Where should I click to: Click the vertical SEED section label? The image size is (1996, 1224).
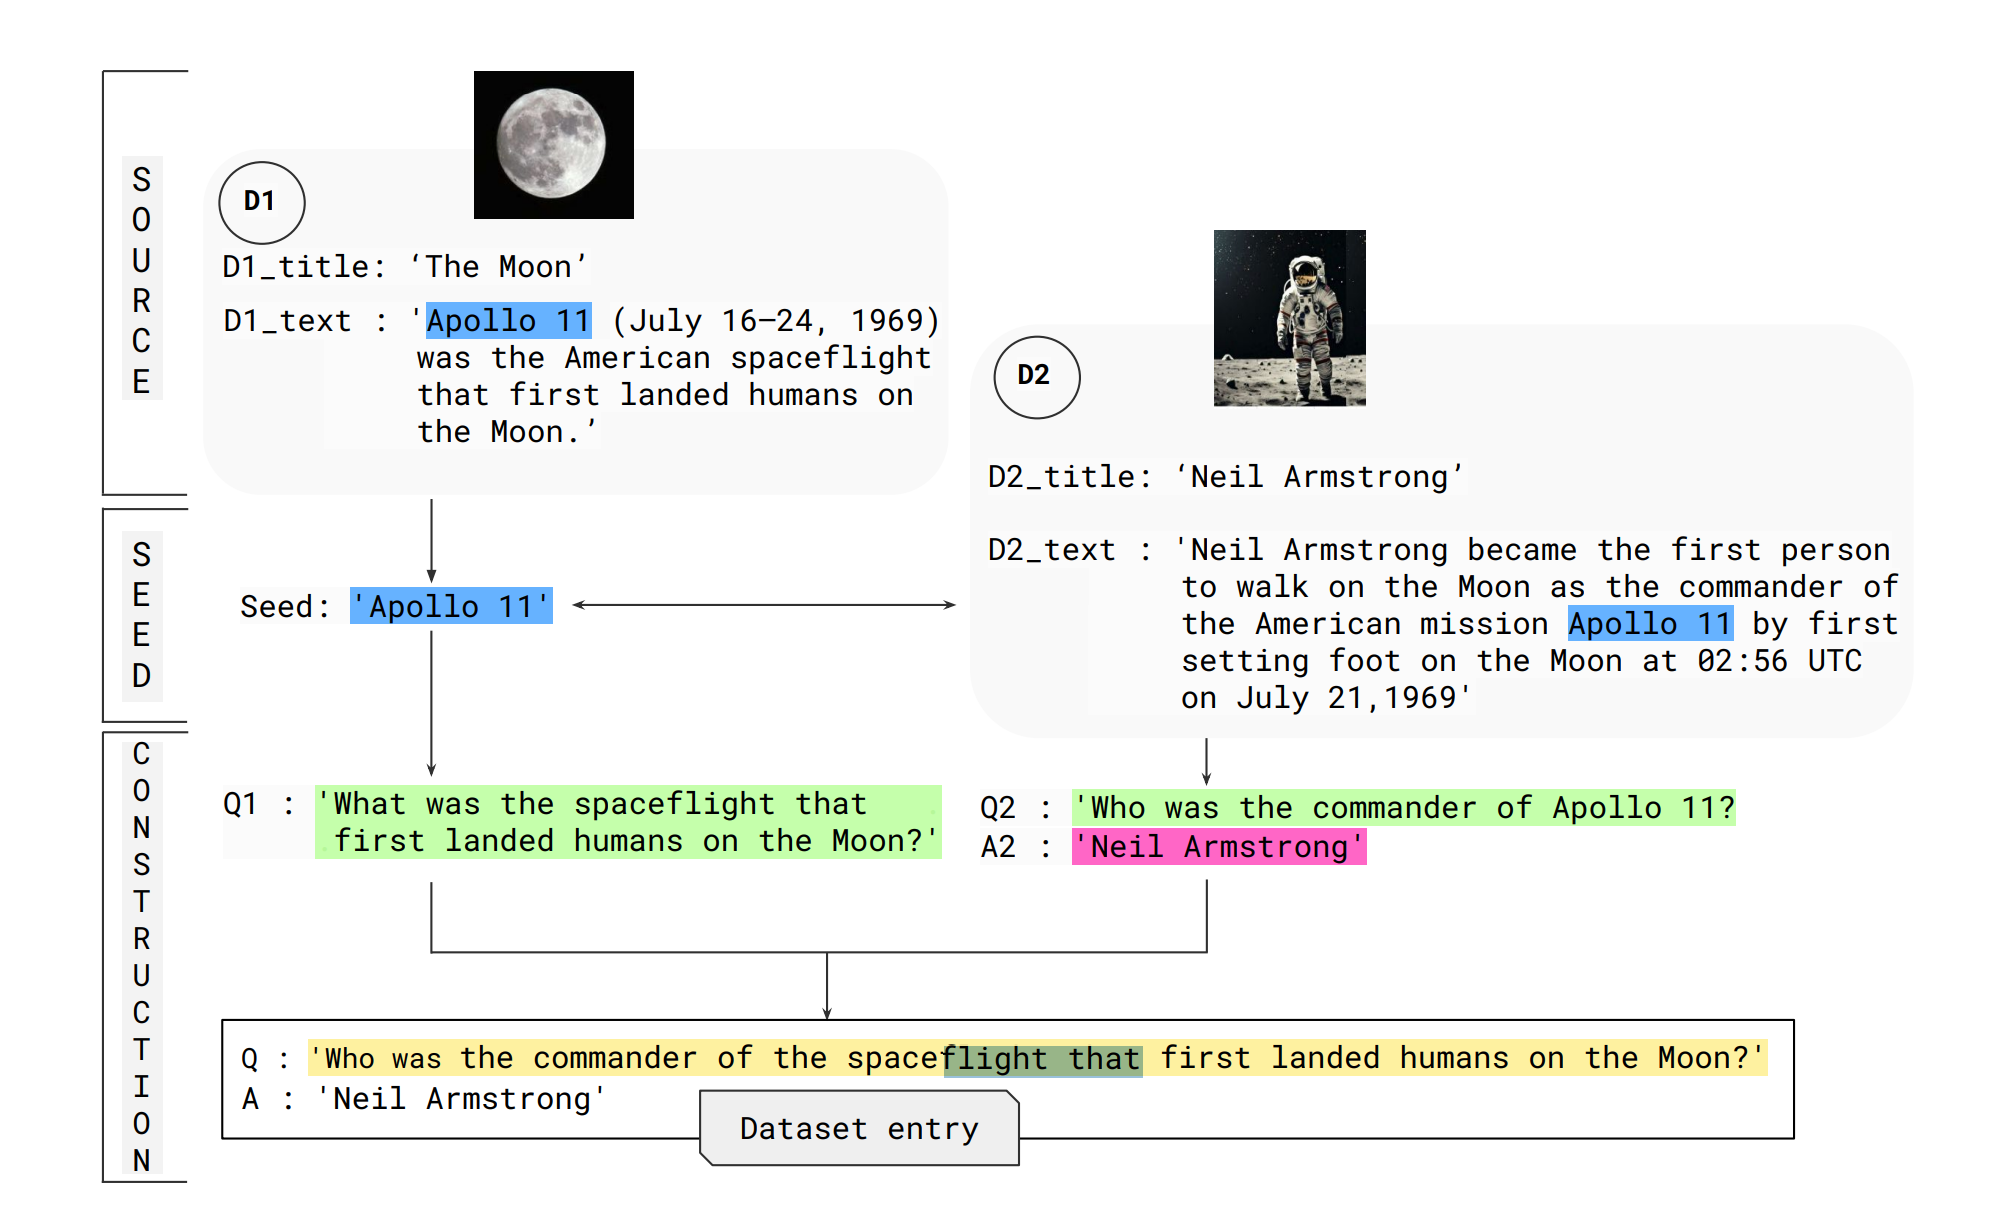(x=142, y=614)
